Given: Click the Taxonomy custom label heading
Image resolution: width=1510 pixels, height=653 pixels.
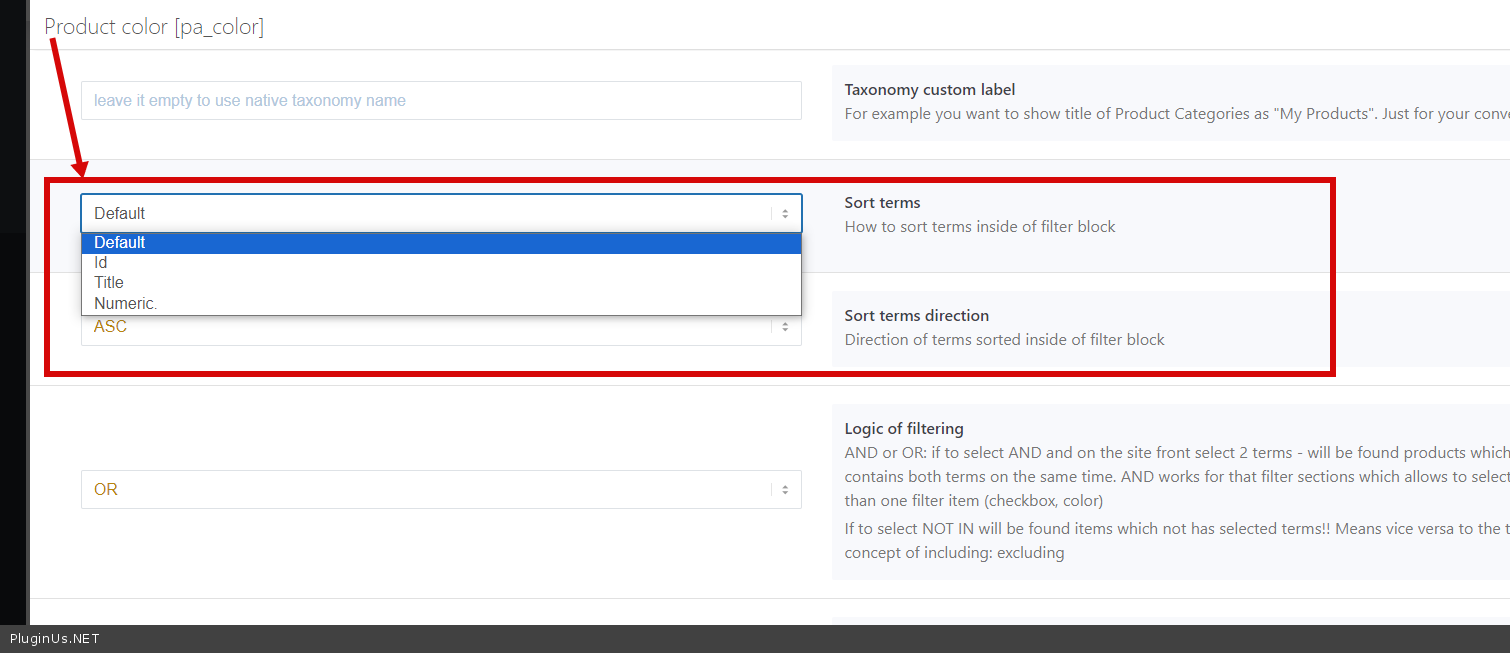Looking at the screenshot, I should pyautogui.click(x=929, y=90).
